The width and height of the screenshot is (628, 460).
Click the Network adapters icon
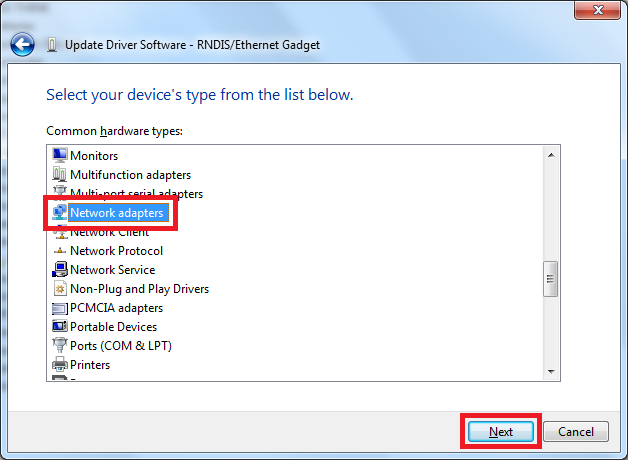pyautogui.click(x=59, y=213)
